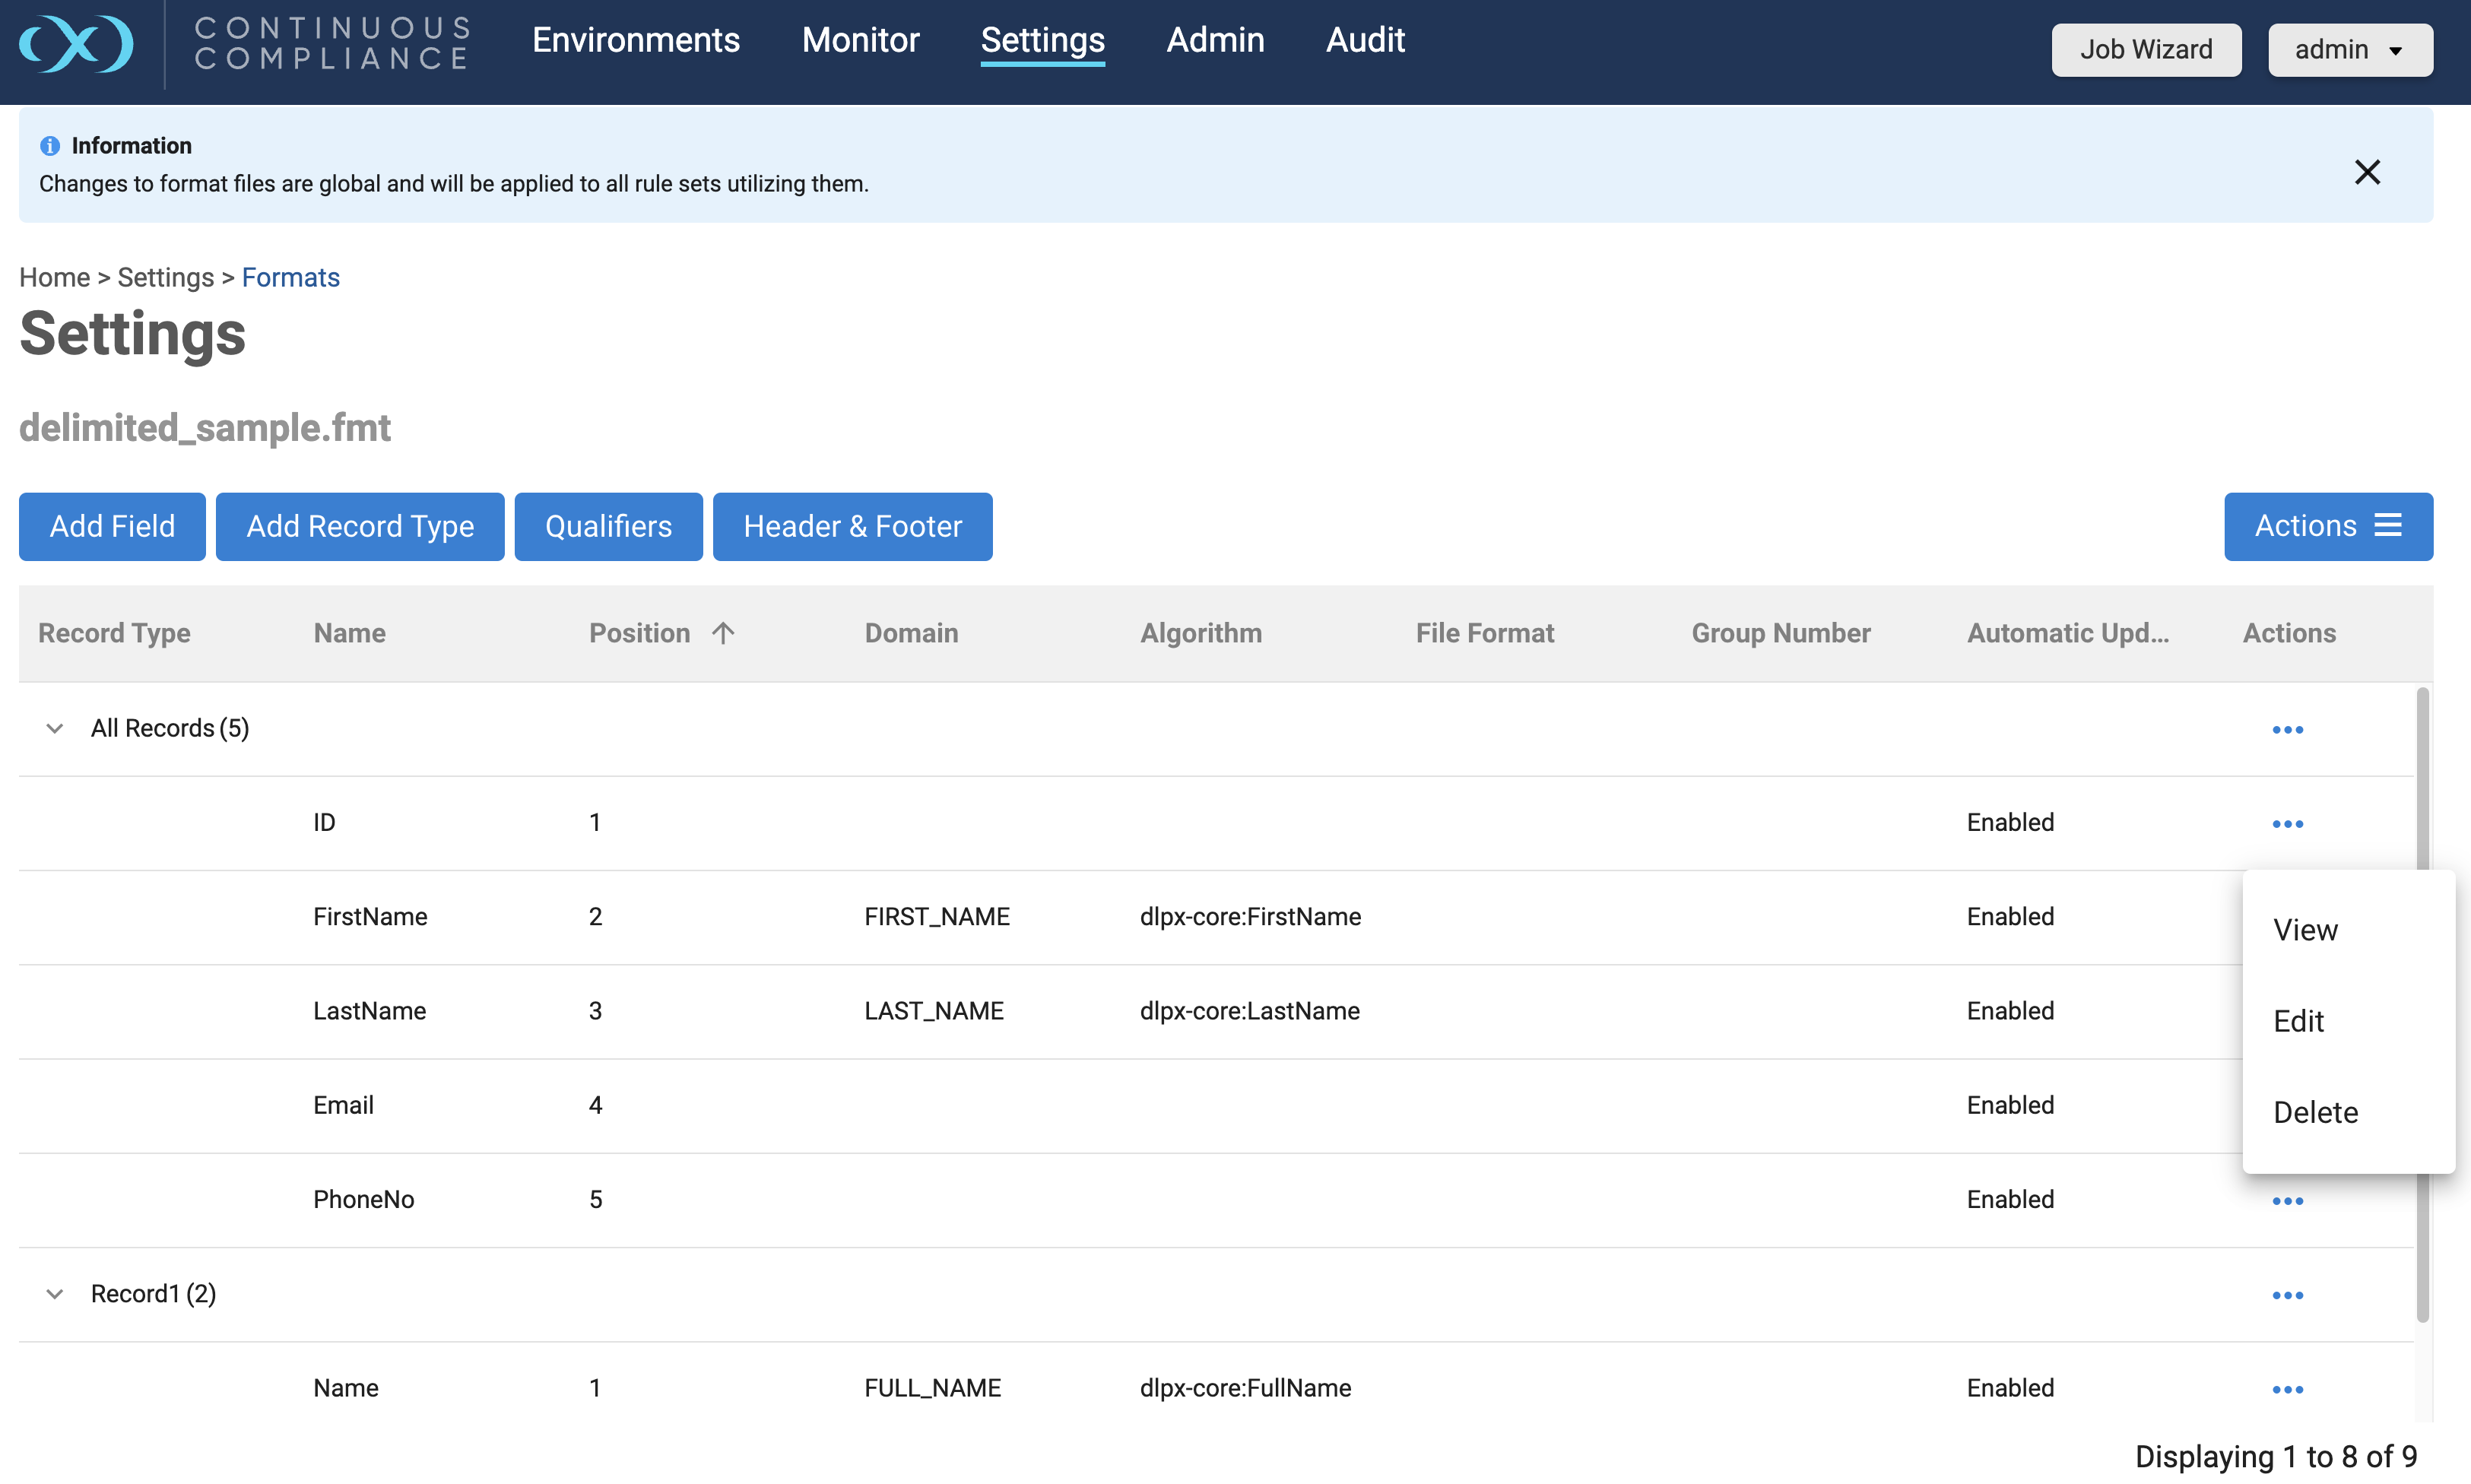Follow the Formats breadcrumb link

coord(290,277)
